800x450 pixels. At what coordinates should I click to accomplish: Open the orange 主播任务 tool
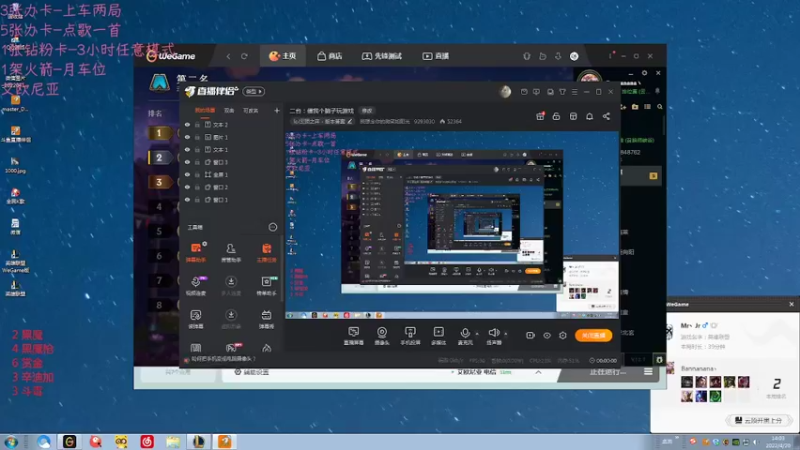coord(266,252)
